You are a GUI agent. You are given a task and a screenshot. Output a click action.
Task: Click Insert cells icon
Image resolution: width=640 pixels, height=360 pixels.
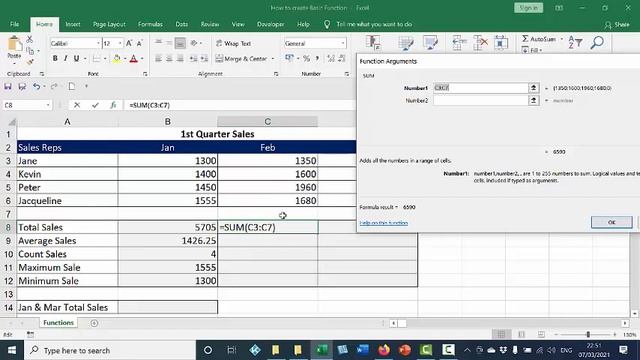coord(460,42)
